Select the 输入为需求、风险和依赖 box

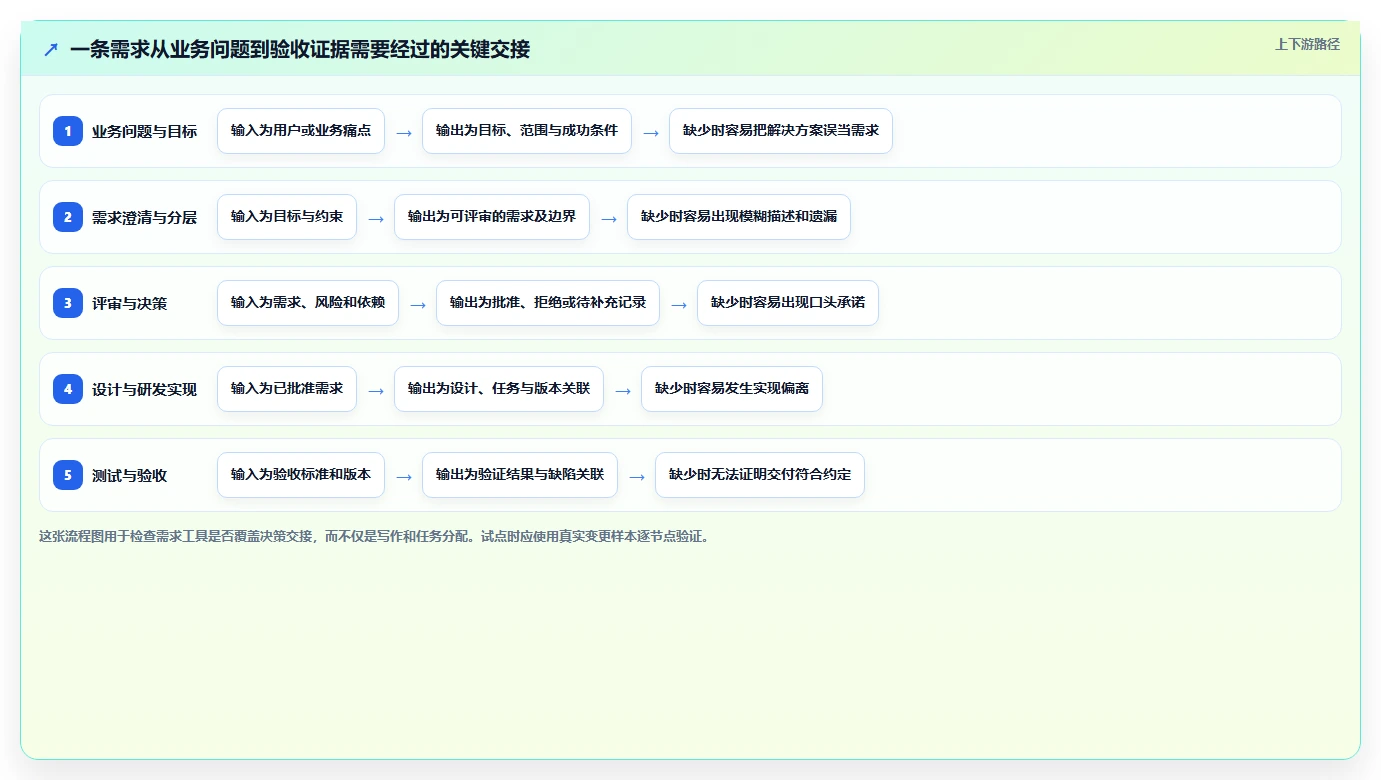(x=308, y=303)
